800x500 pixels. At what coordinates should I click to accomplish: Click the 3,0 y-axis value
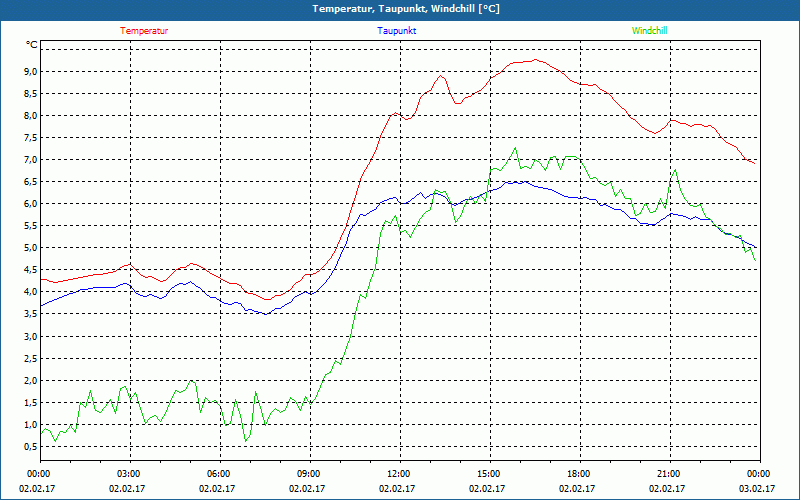pyautogui.click(x=32, y=336)
